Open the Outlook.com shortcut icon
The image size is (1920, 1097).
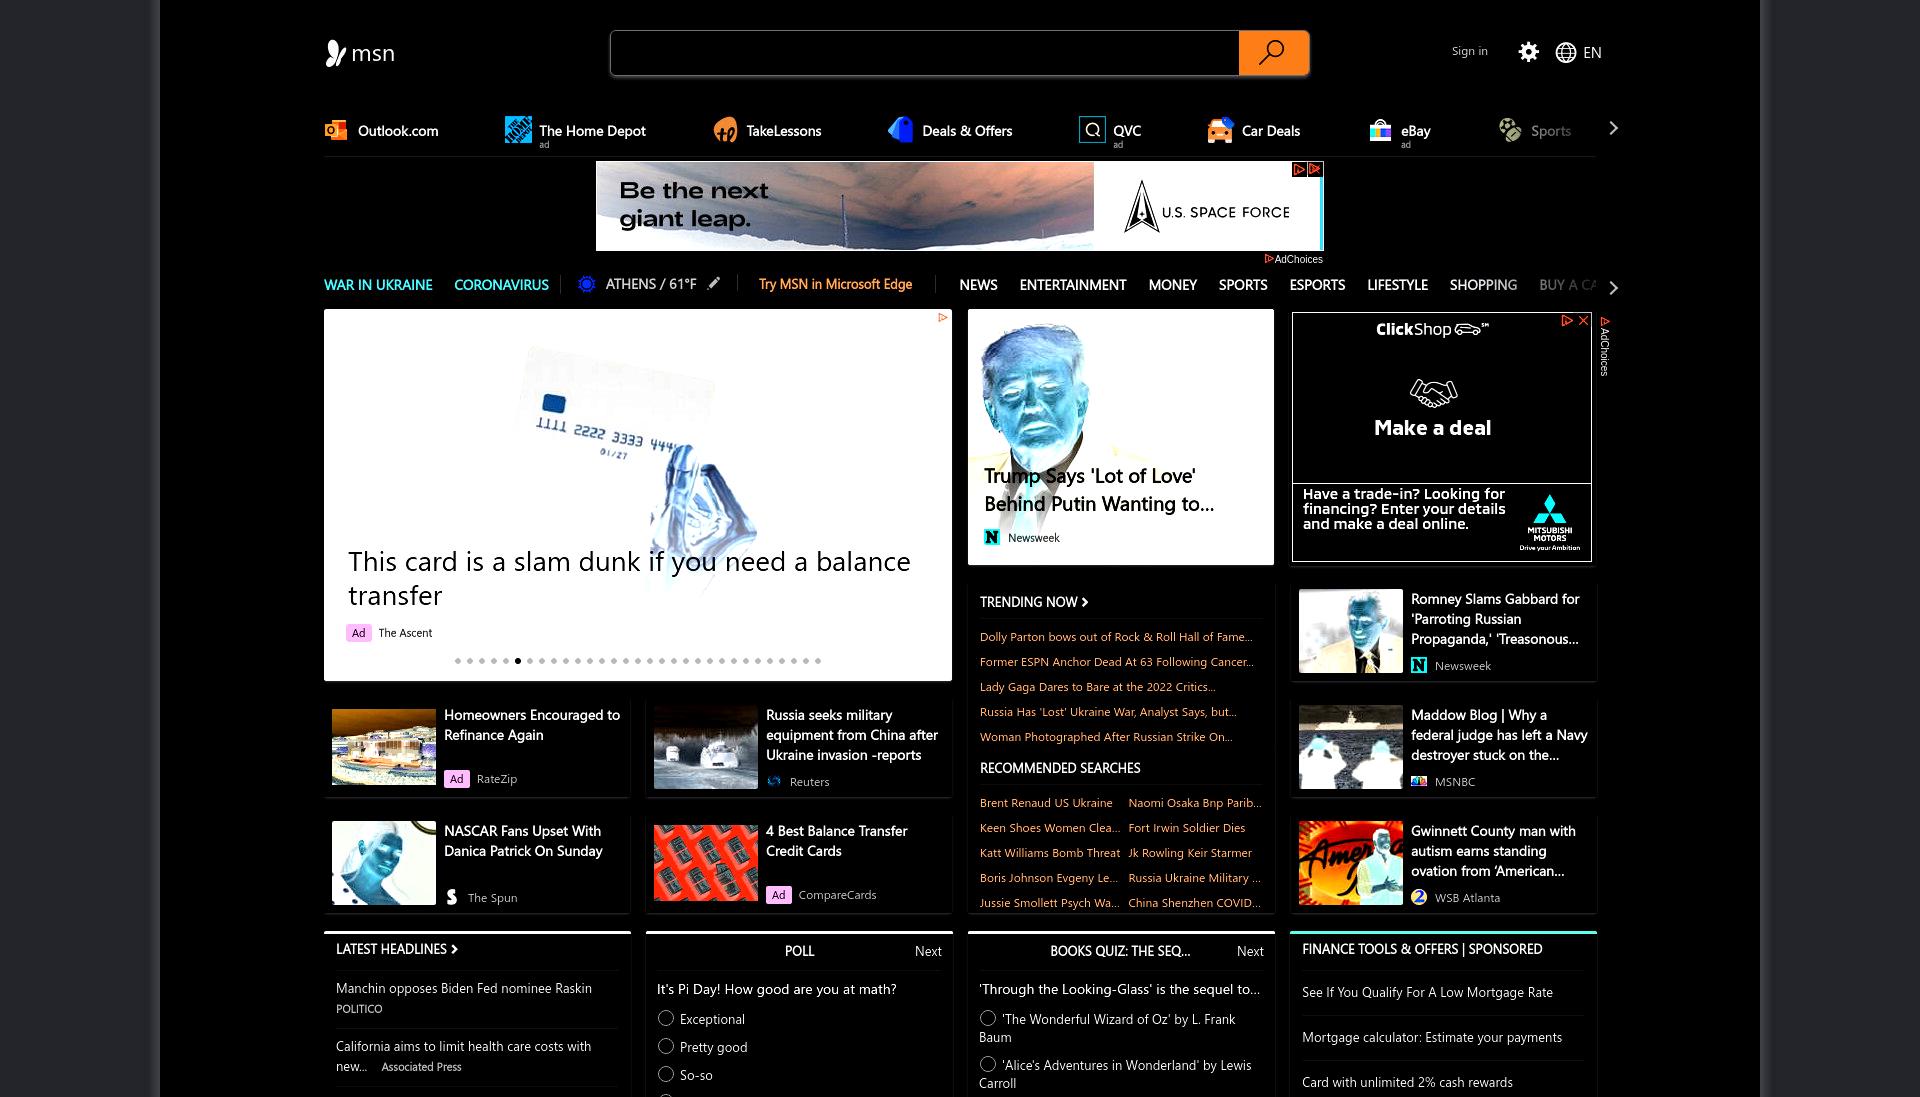[336, 130]
